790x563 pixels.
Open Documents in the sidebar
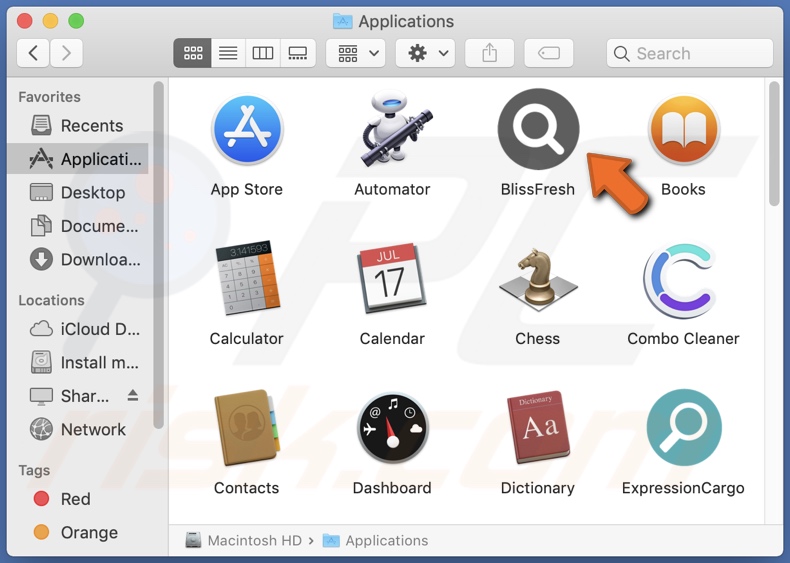click(78, 226)
